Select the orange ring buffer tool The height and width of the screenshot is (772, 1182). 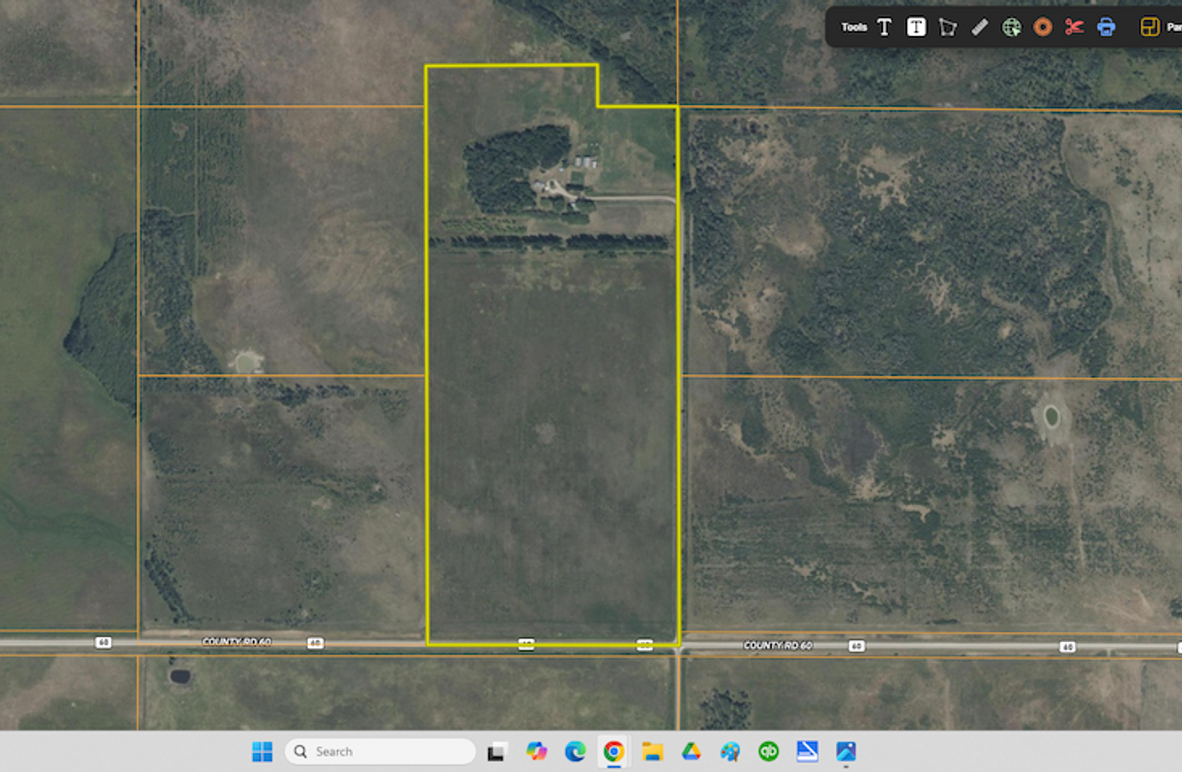click(x=1042, y=28)
